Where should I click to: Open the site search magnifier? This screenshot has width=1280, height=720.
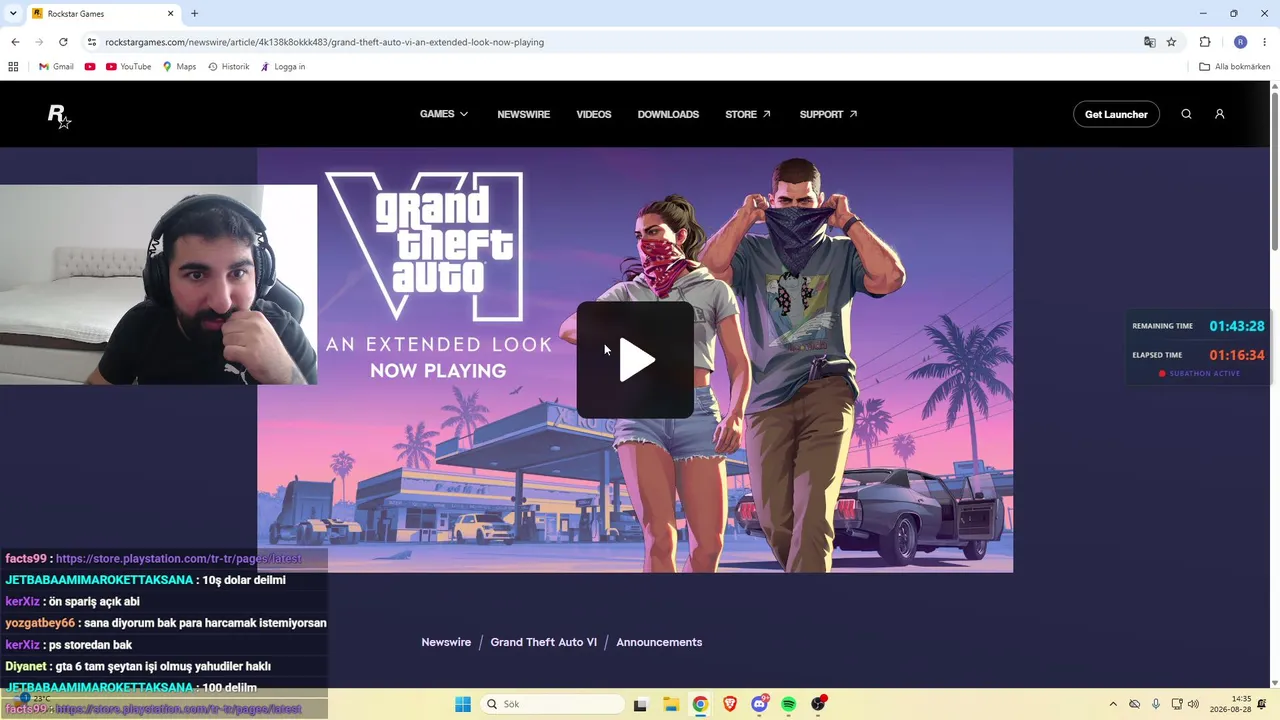[1186, 114]
